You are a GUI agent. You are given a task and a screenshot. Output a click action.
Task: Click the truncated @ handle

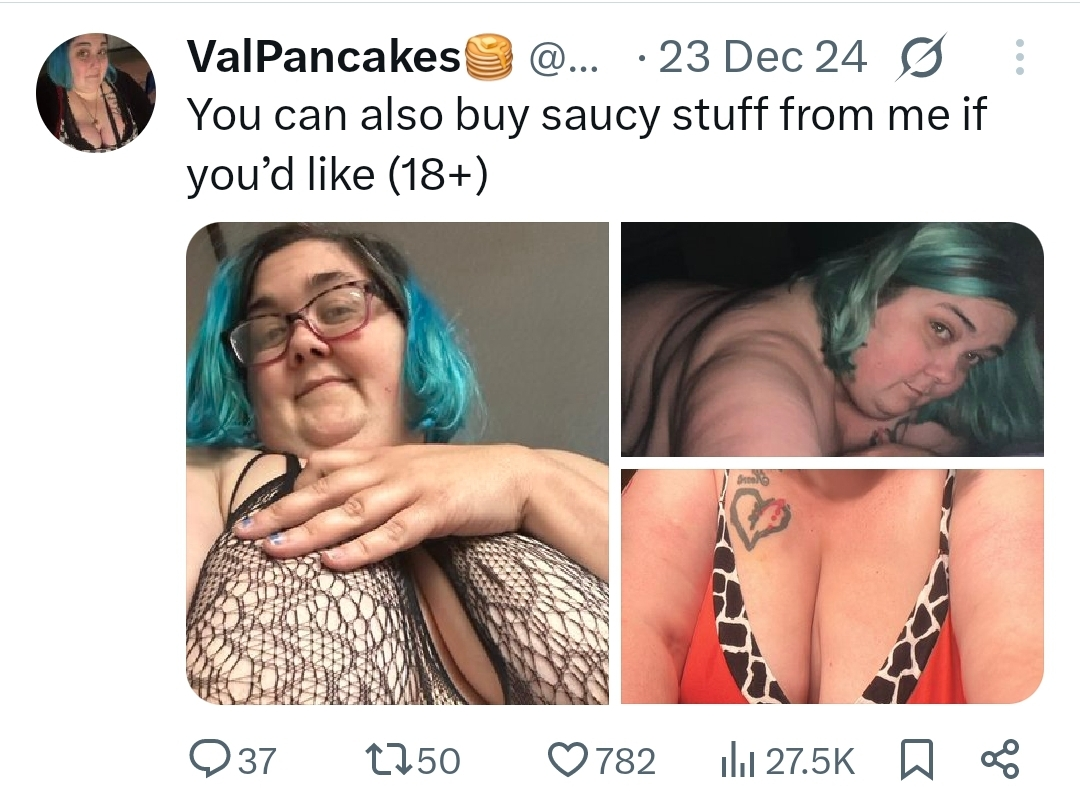564,58
